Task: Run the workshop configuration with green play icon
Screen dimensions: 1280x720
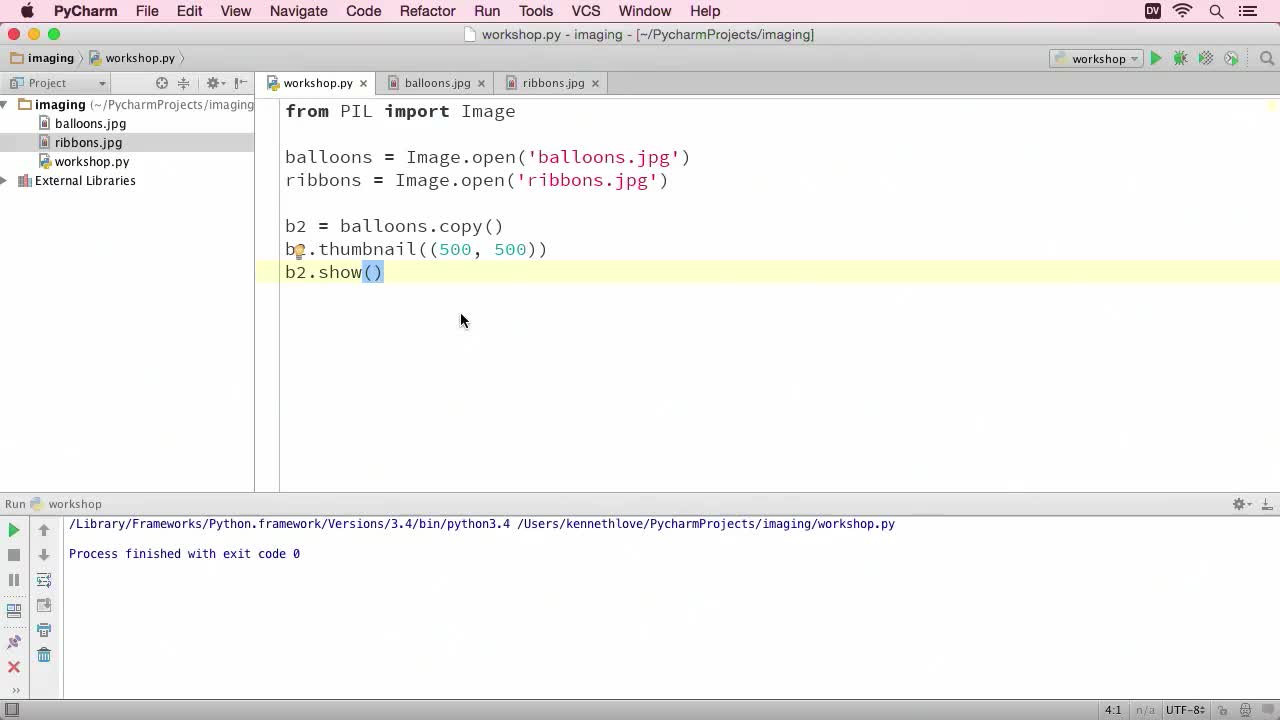Action: click(x=1155, y=58)
